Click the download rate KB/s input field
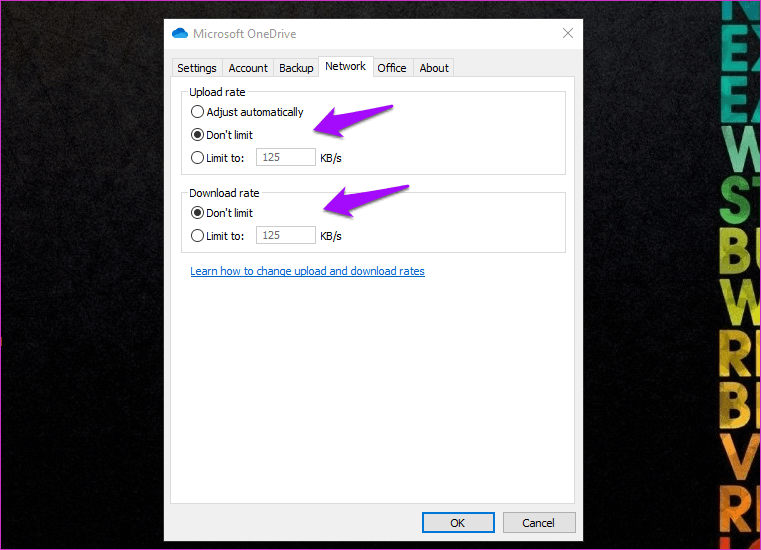The height and width of the screenshot is (550, 761). coord(286,235)
